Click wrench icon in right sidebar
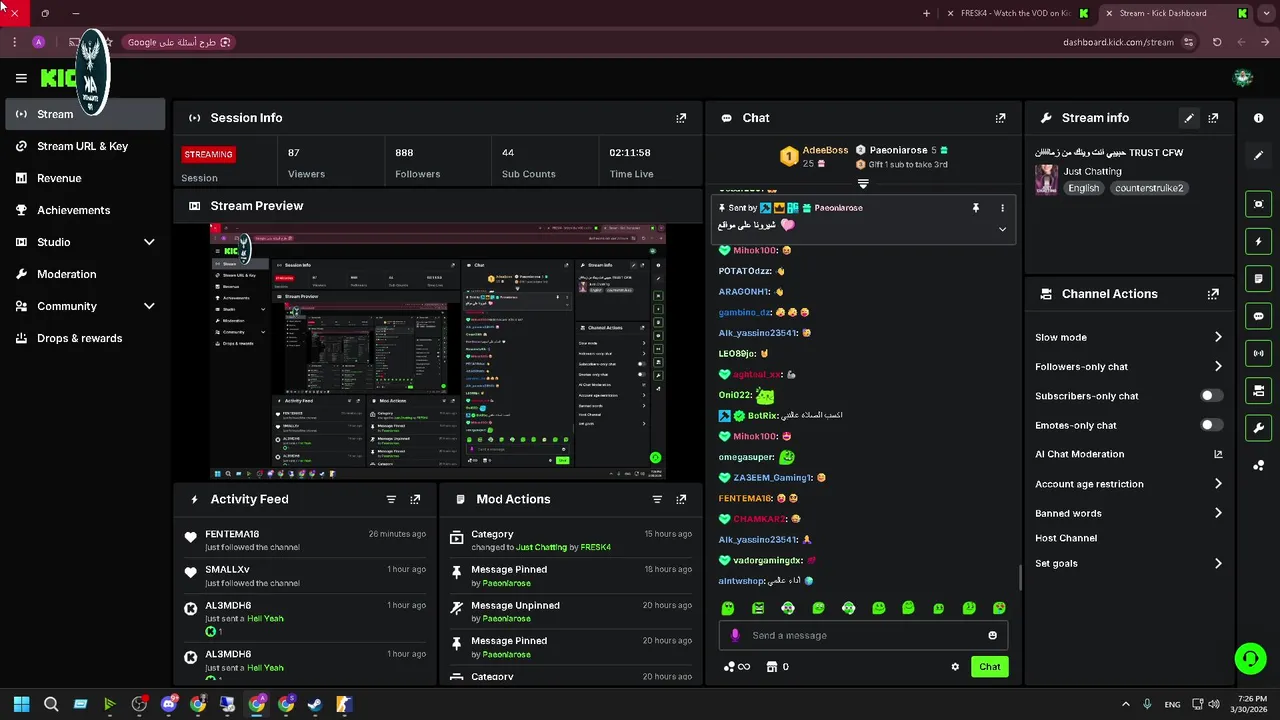The height and width of the screenshot is (720, 1280). pos(1258,428)
